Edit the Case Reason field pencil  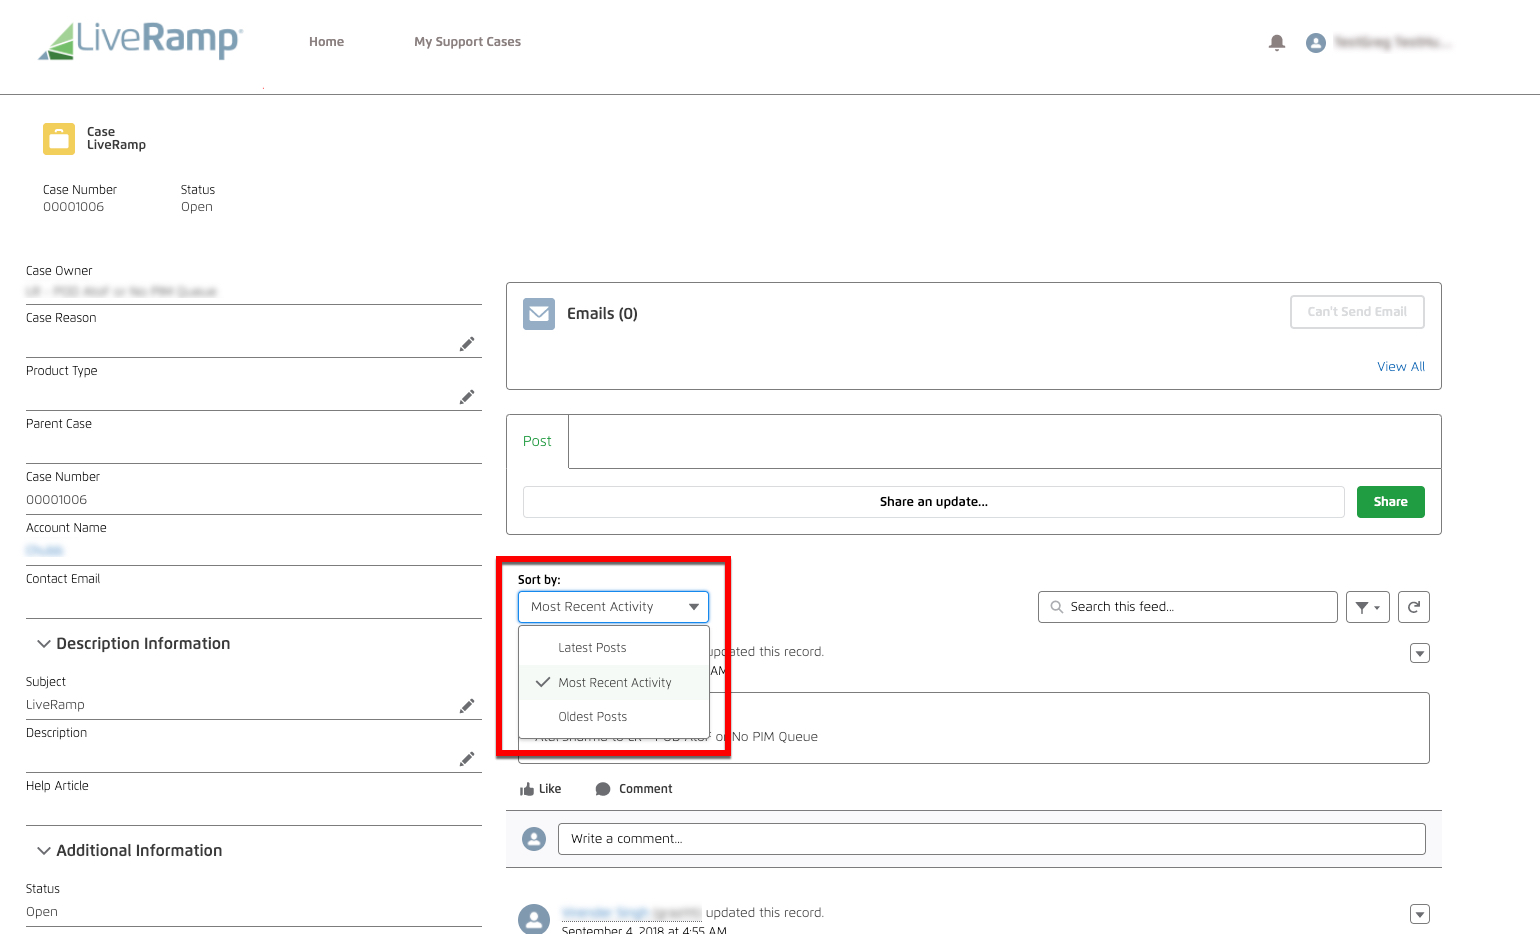point(467,344)
